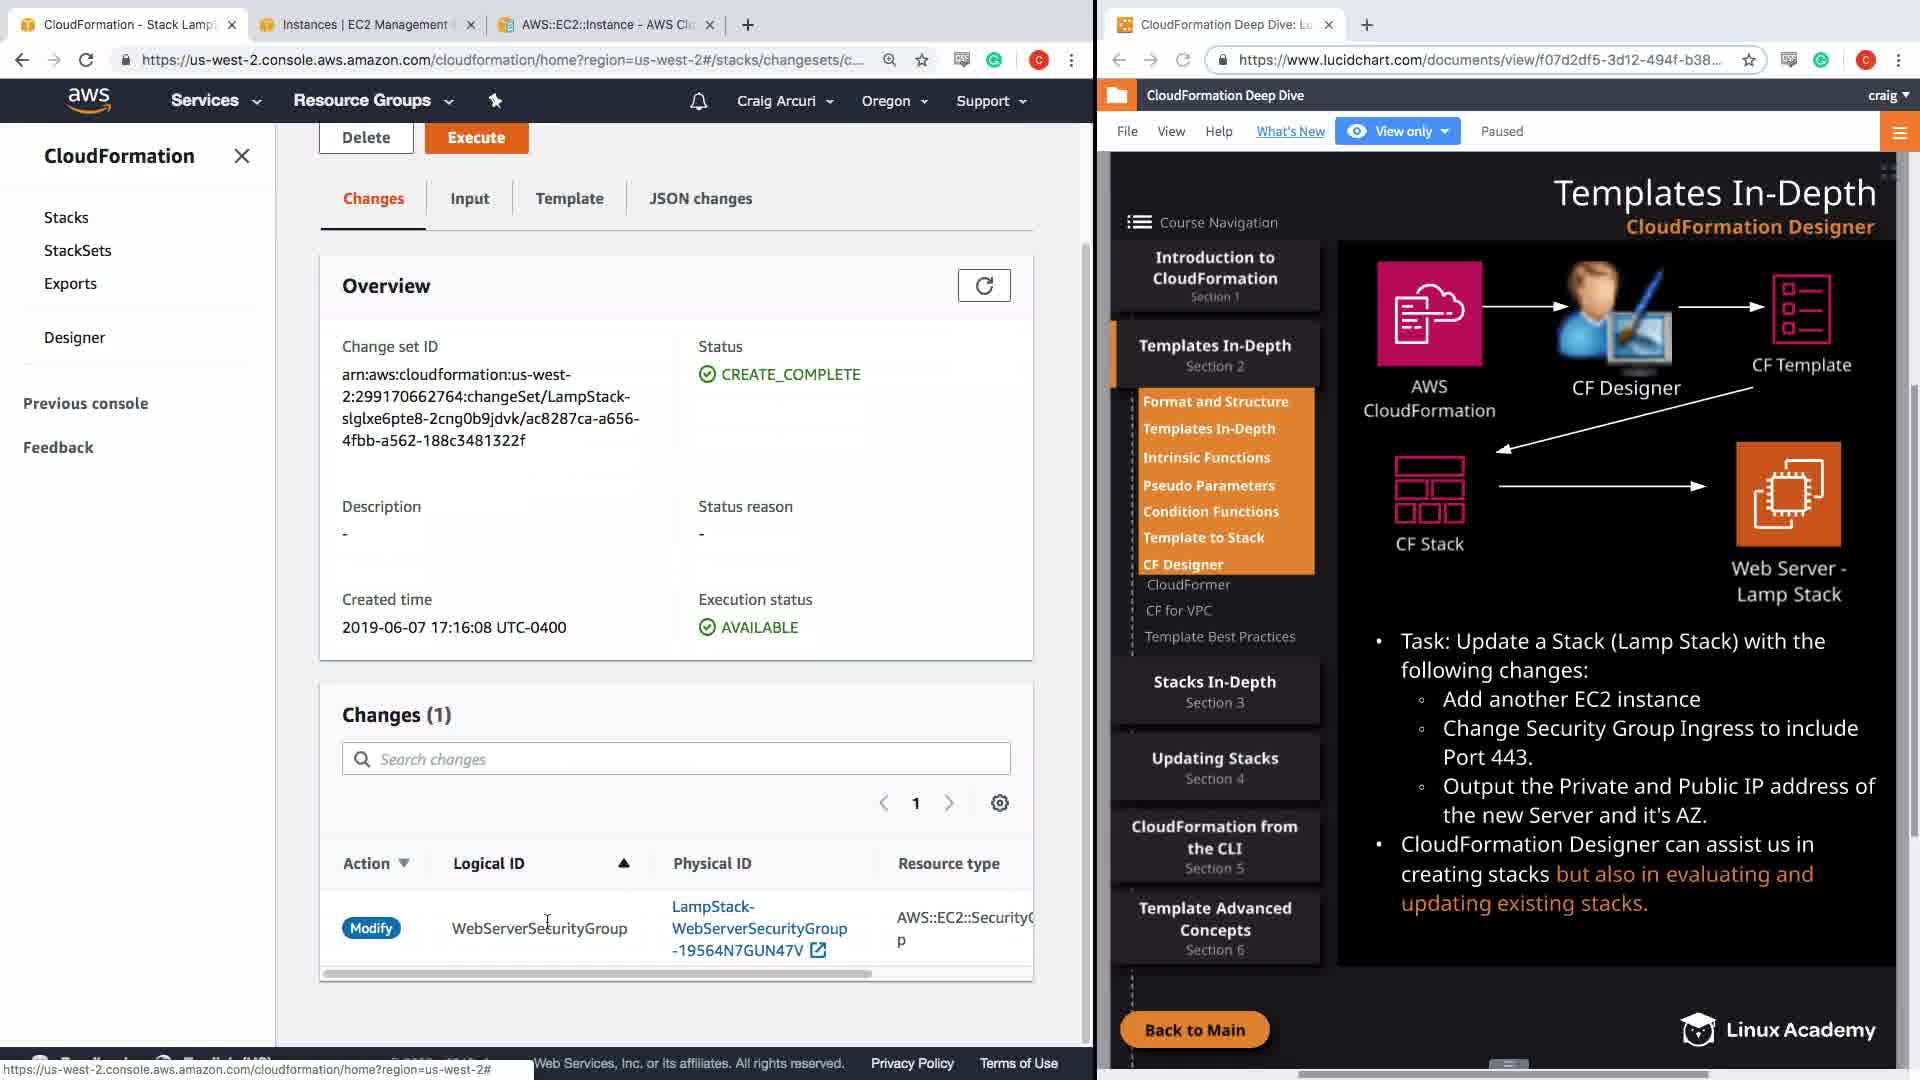1920x1080 pixels.
Task: Click the Back to Main button
Action: pyautogui.click(x=1194, y=1030)
